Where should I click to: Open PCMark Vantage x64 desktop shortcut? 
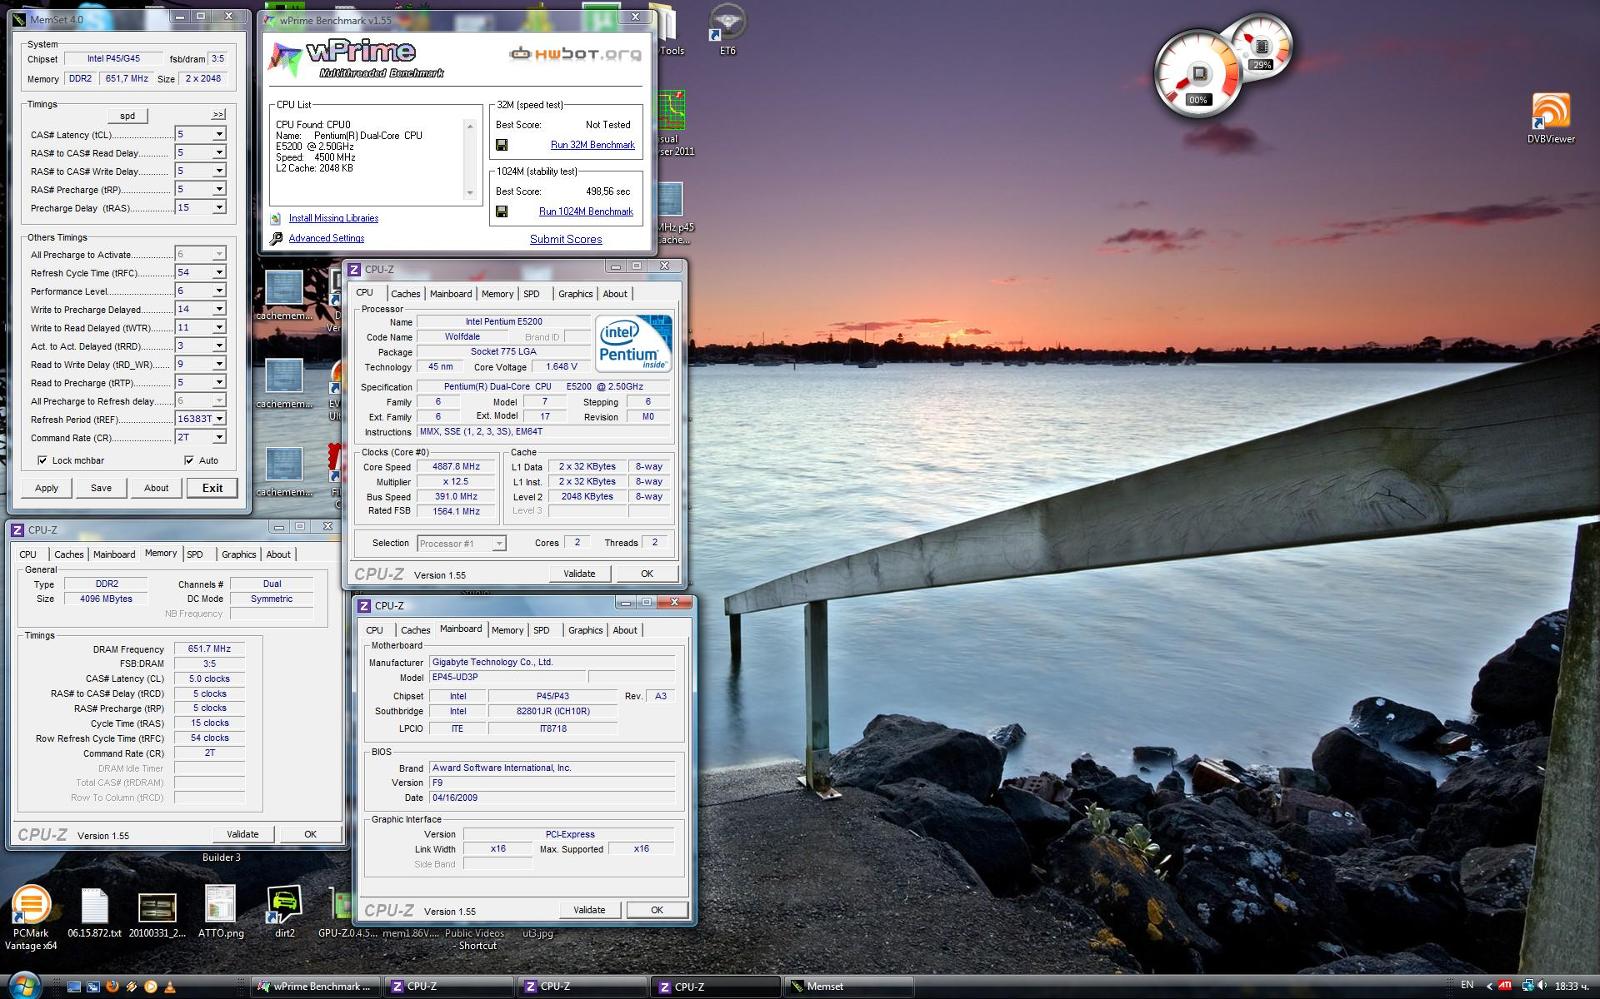click(30, 918)
